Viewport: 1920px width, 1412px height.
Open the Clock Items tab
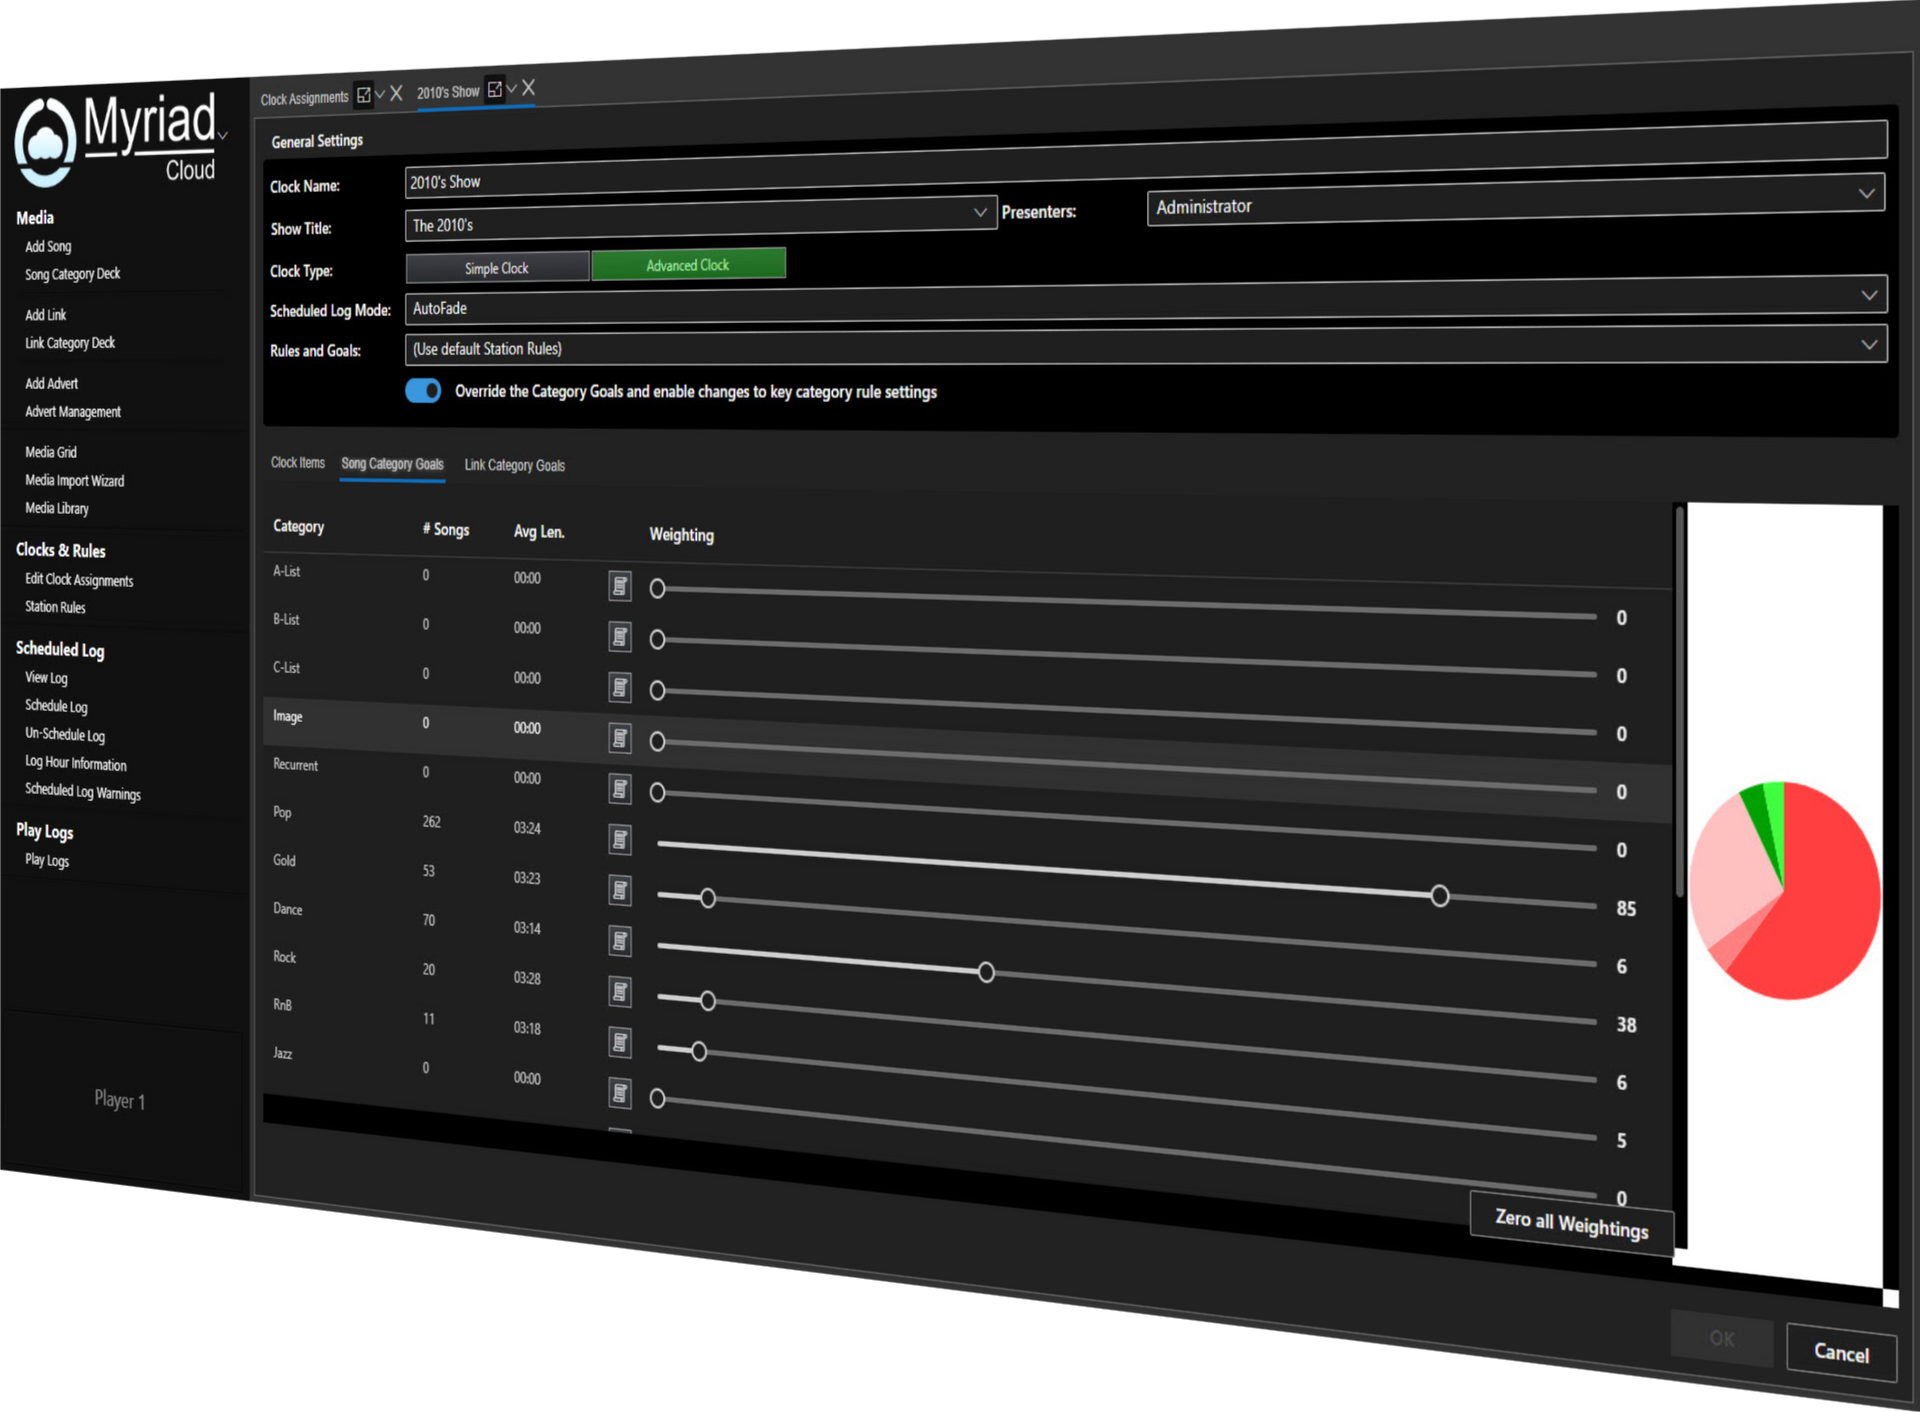tap(296, 462)
